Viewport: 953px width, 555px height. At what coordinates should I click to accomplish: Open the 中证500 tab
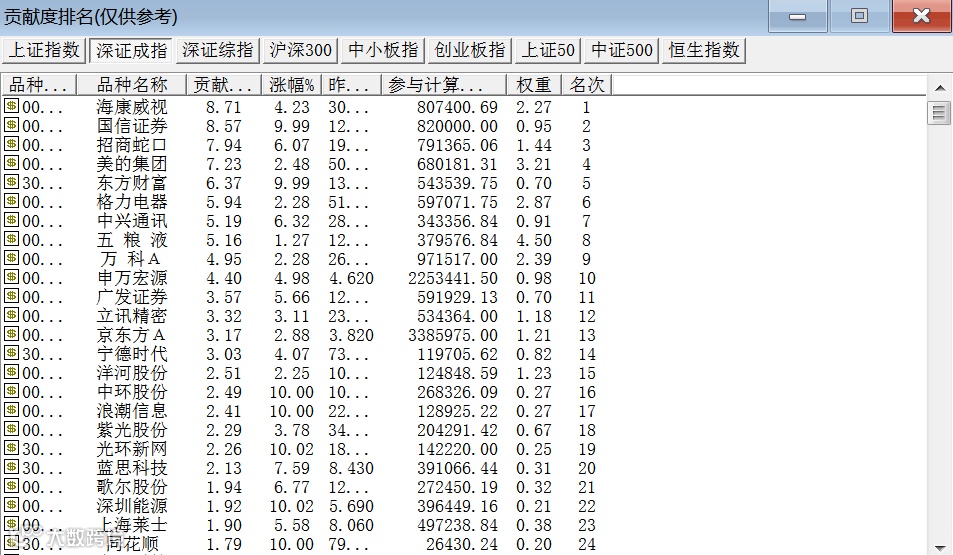[622, 50]
